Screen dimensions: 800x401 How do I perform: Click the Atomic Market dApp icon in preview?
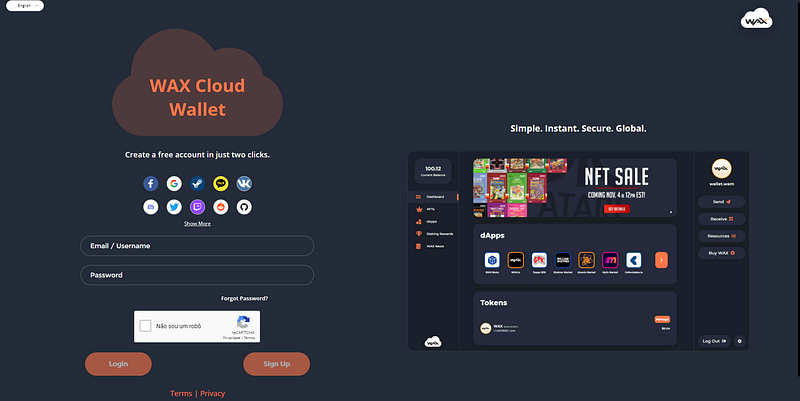pyautogui.click(x=586, y=260)
